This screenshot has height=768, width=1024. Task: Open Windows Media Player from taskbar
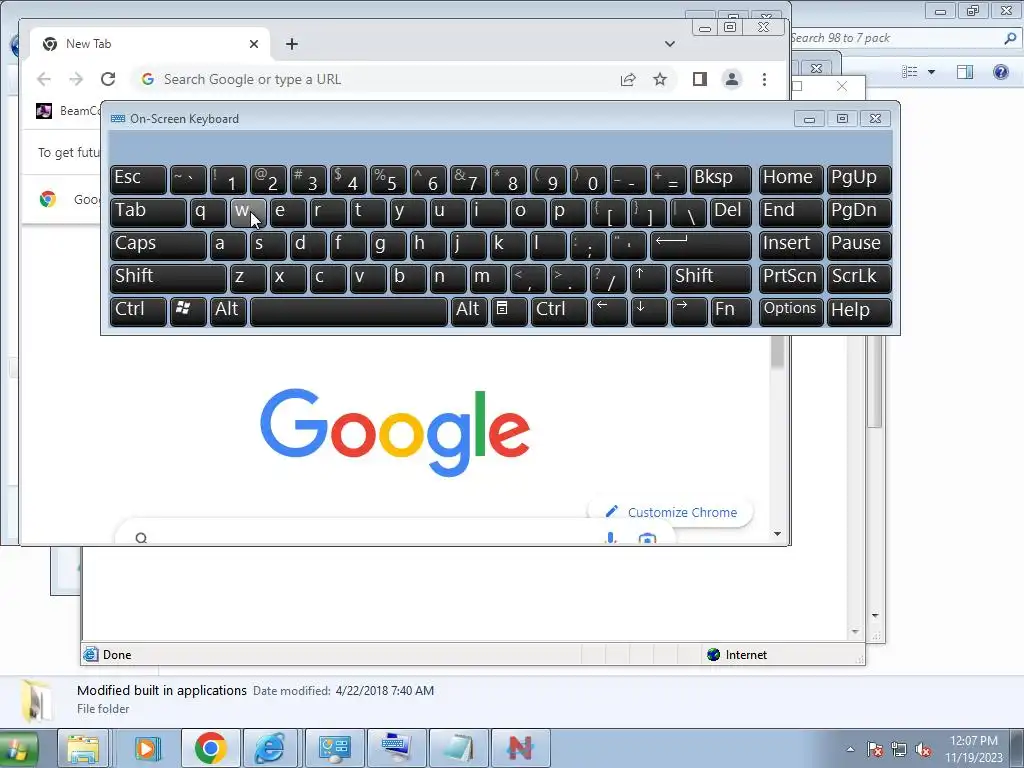pyautogui.click(x=148, y=748)
